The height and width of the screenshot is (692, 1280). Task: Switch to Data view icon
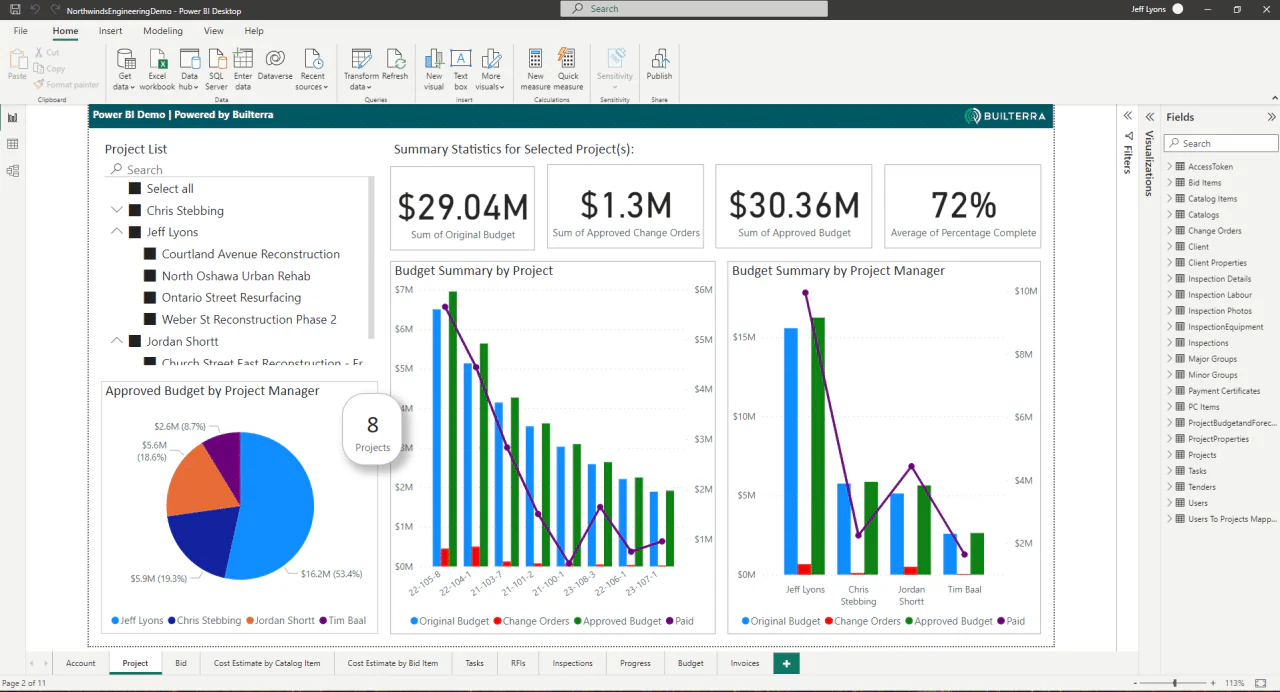tap(13, 144)
